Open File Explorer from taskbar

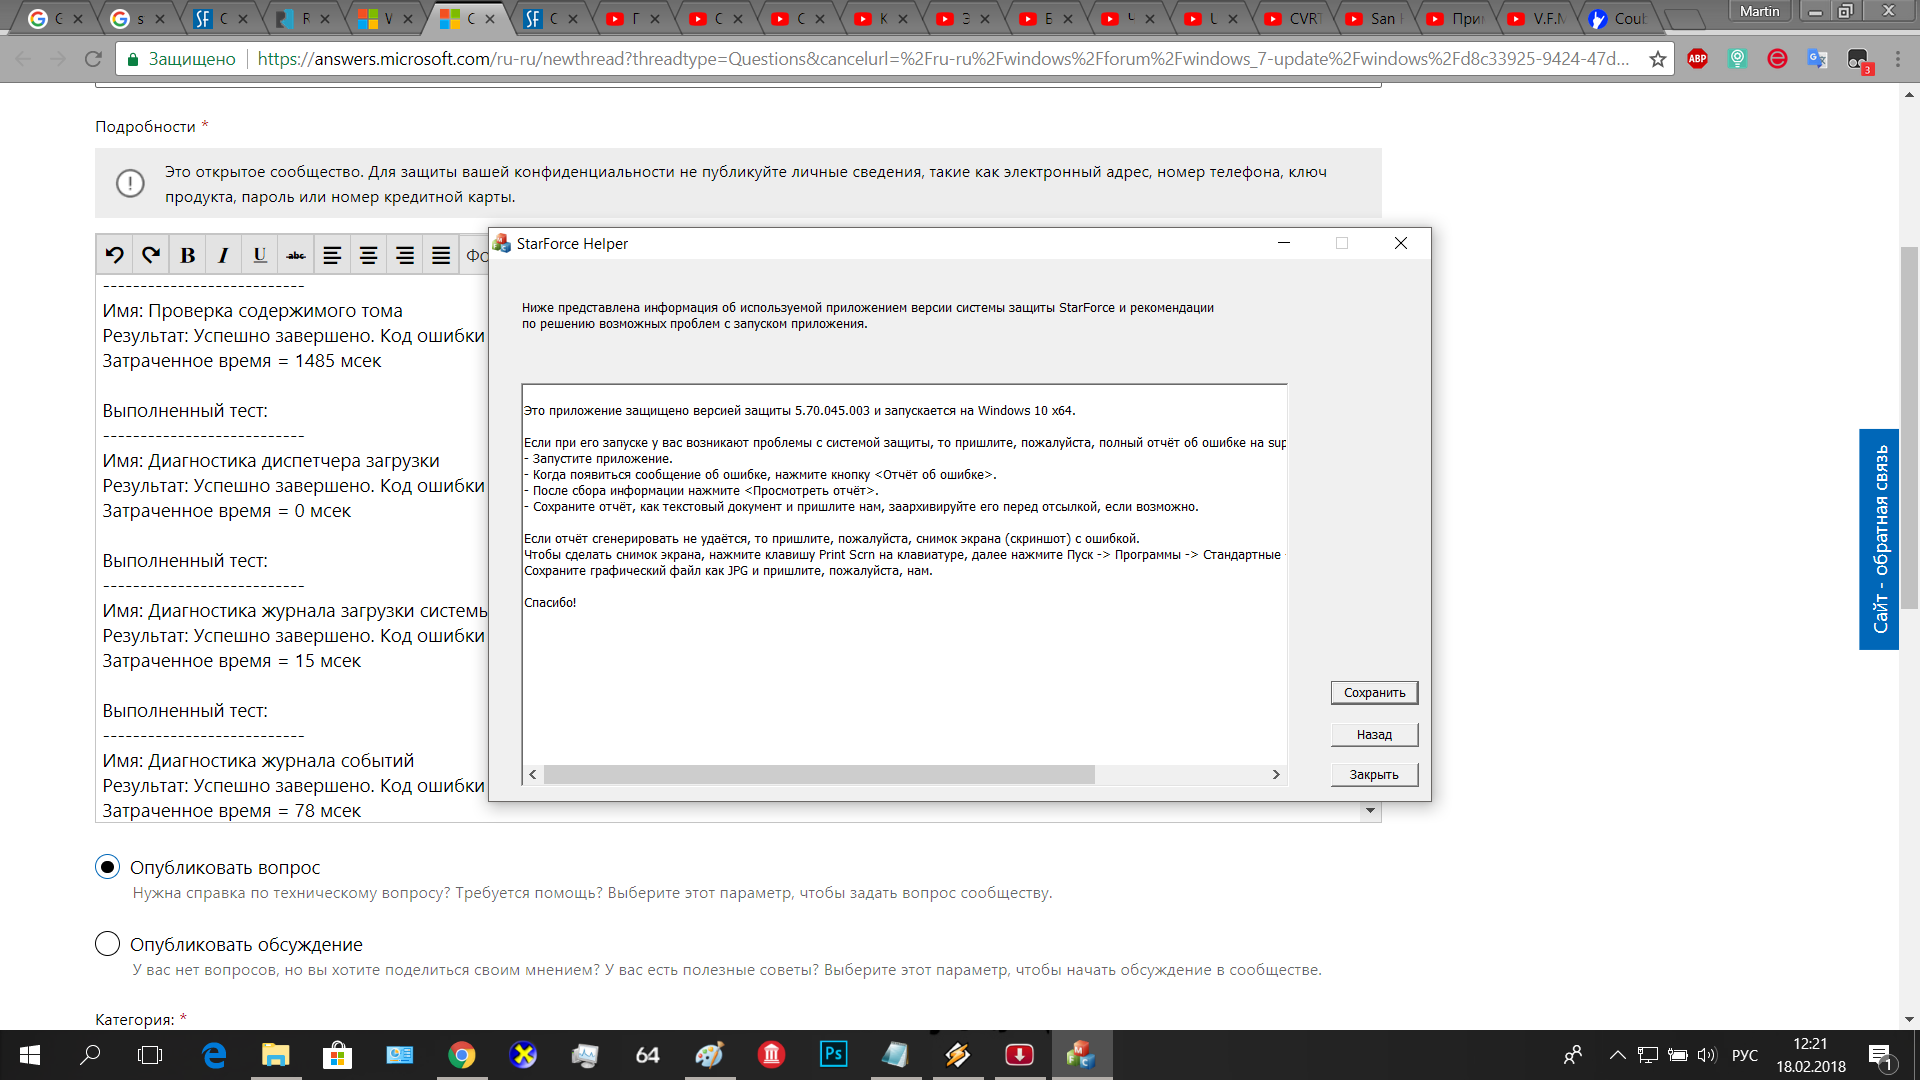click(275, 1055)
